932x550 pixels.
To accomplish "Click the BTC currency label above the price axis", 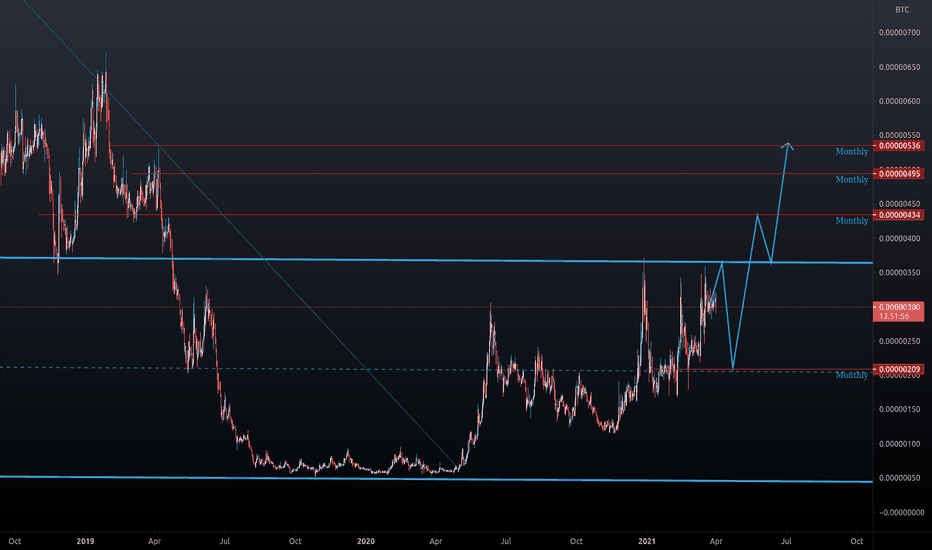I will pos(902,10).
